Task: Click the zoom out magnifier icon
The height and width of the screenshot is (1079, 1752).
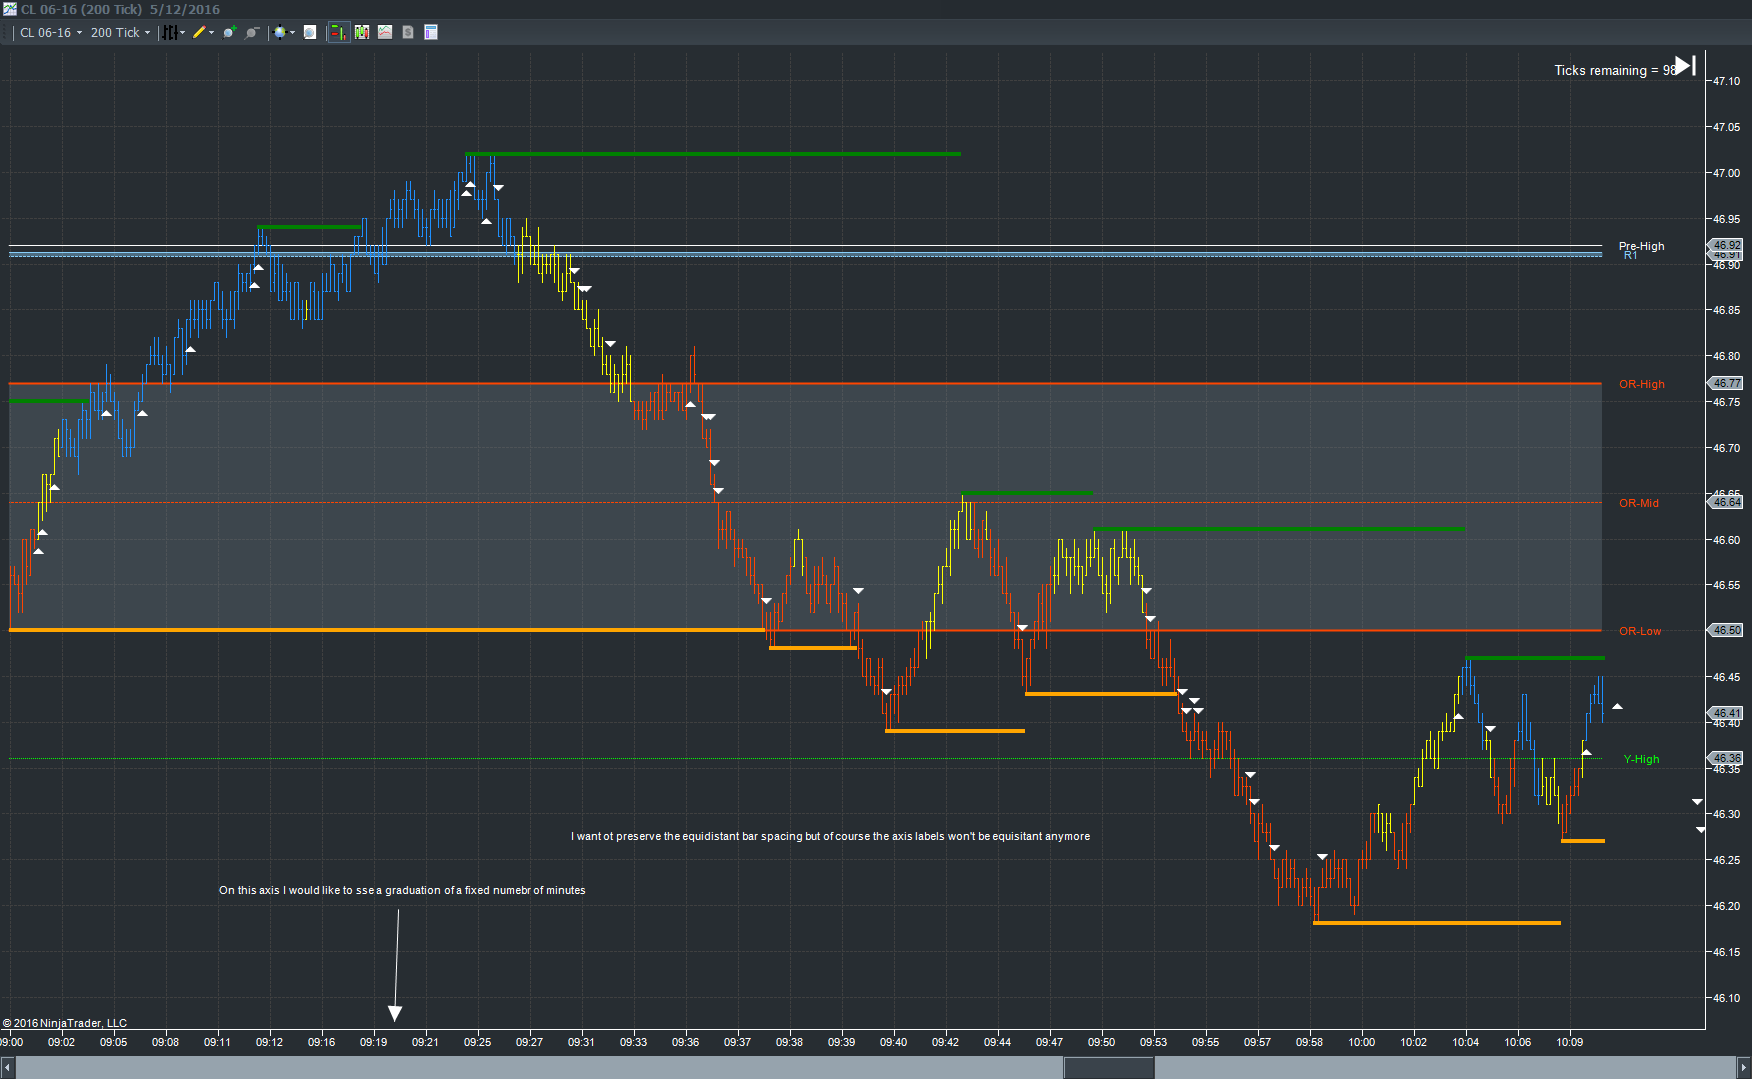Action: pyautogui.click(x=253, y=33)
